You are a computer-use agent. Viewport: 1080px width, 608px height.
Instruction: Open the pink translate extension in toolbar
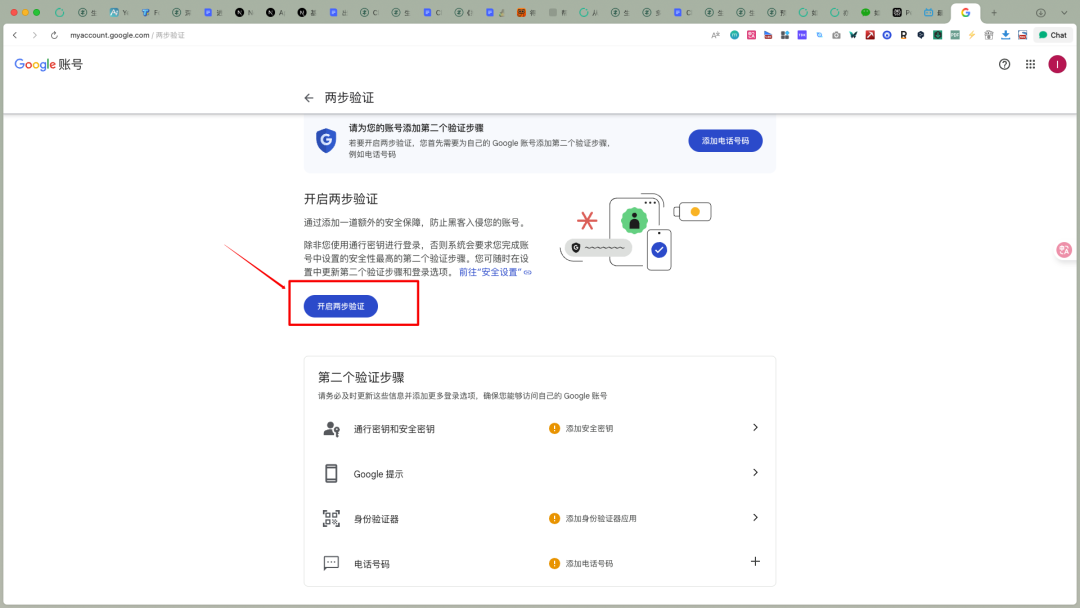click(751, 35)
